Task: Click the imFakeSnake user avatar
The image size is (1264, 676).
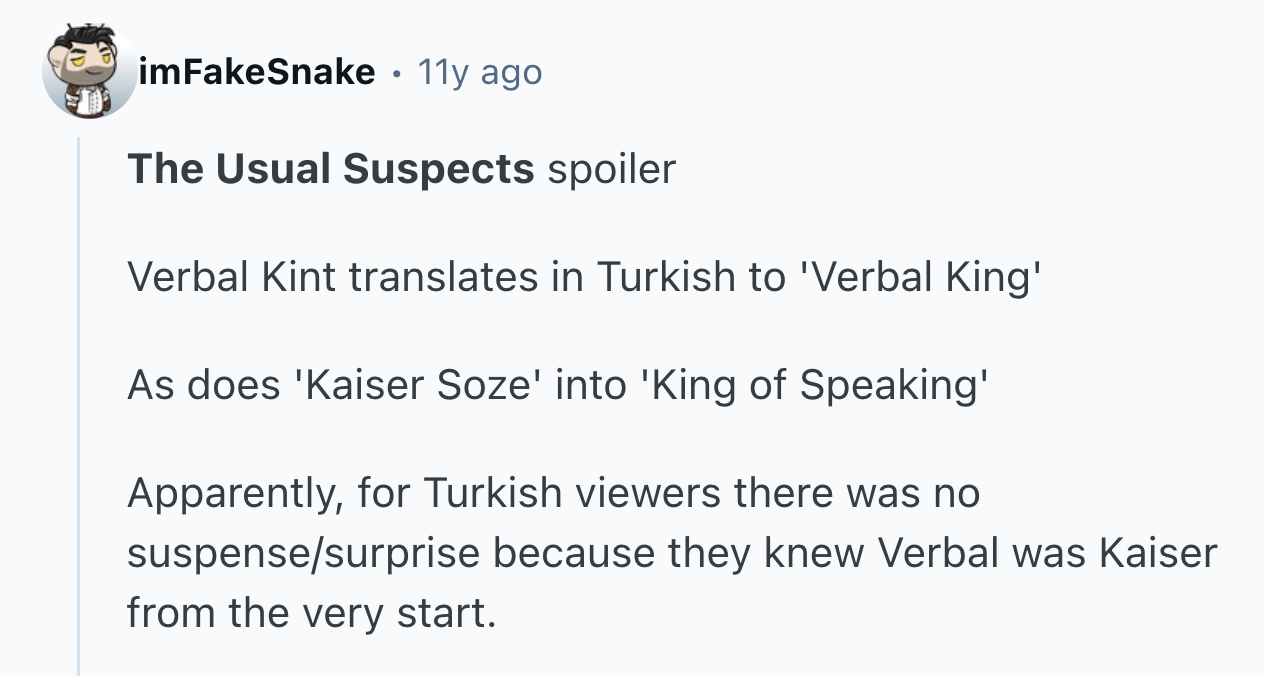Action: tap(90, 71)
